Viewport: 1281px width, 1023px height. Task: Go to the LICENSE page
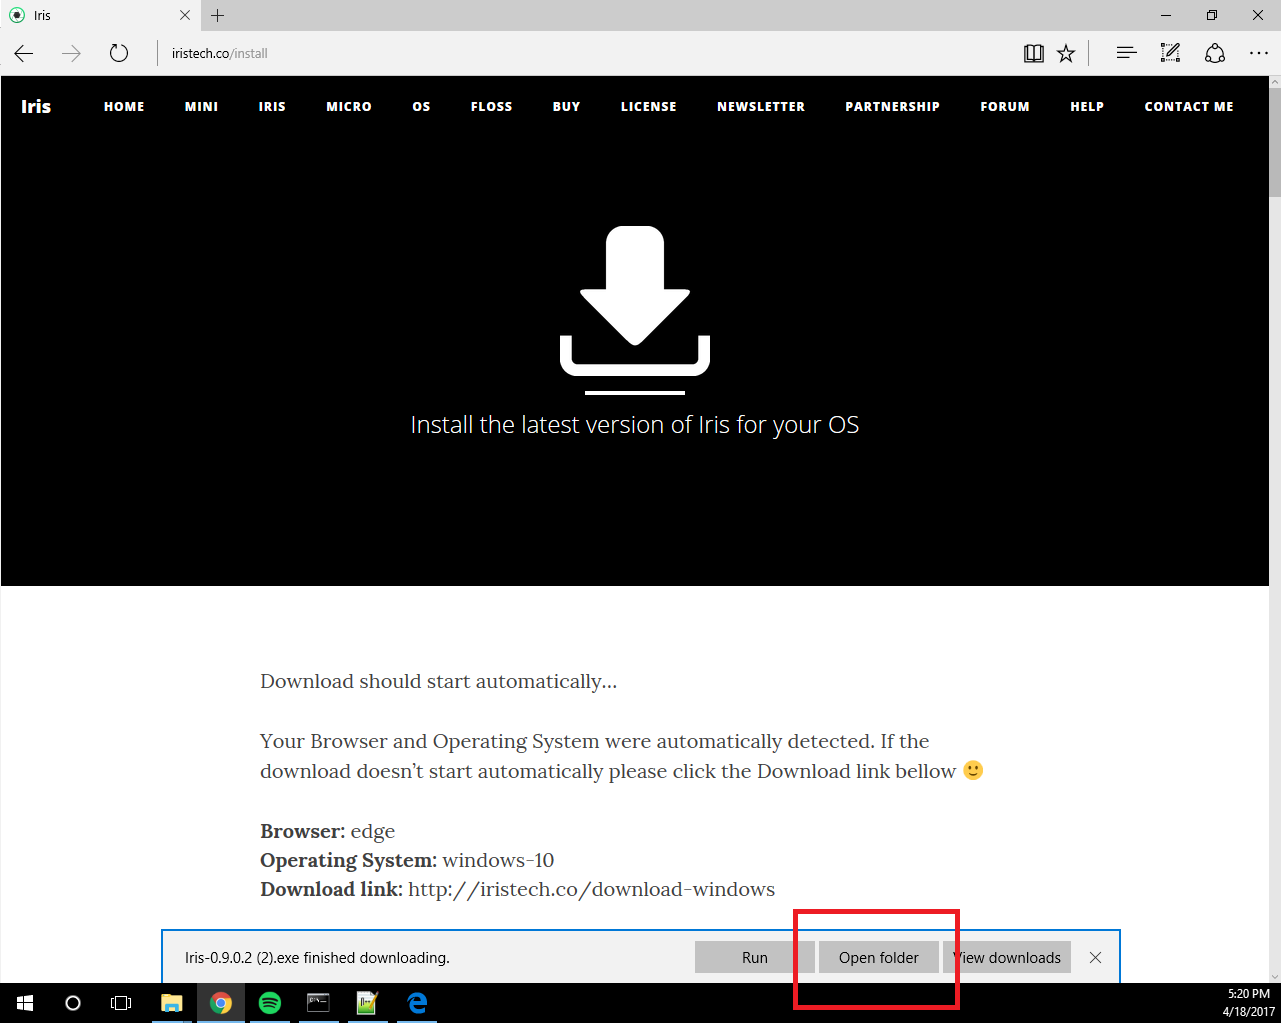(x=648, y=106)
